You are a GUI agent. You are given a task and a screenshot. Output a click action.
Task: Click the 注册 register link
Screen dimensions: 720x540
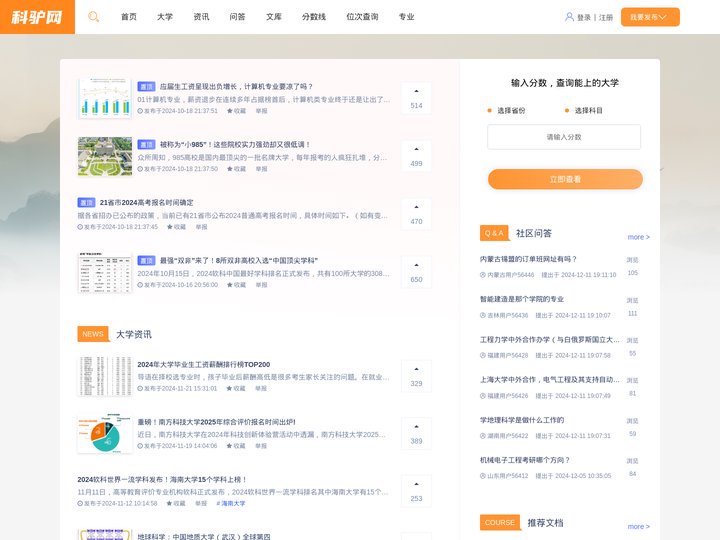[x=606, y=17]
